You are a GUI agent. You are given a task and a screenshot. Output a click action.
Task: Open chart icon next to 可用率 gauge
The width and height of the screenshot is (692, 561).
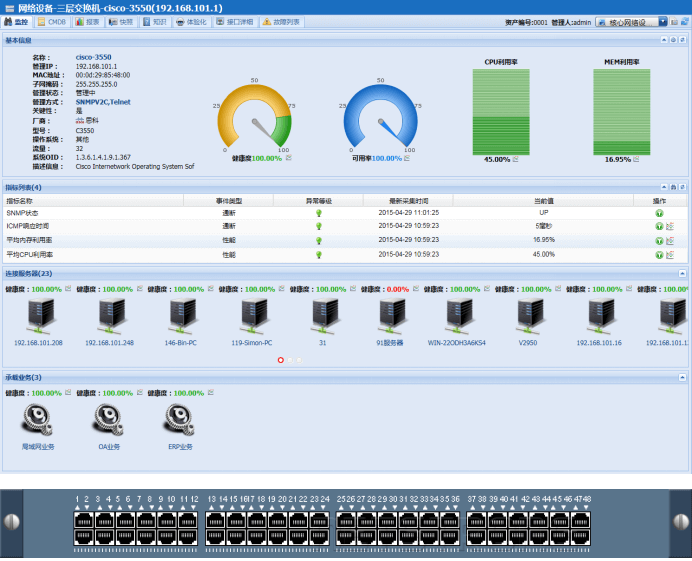[x=407, y=158]
